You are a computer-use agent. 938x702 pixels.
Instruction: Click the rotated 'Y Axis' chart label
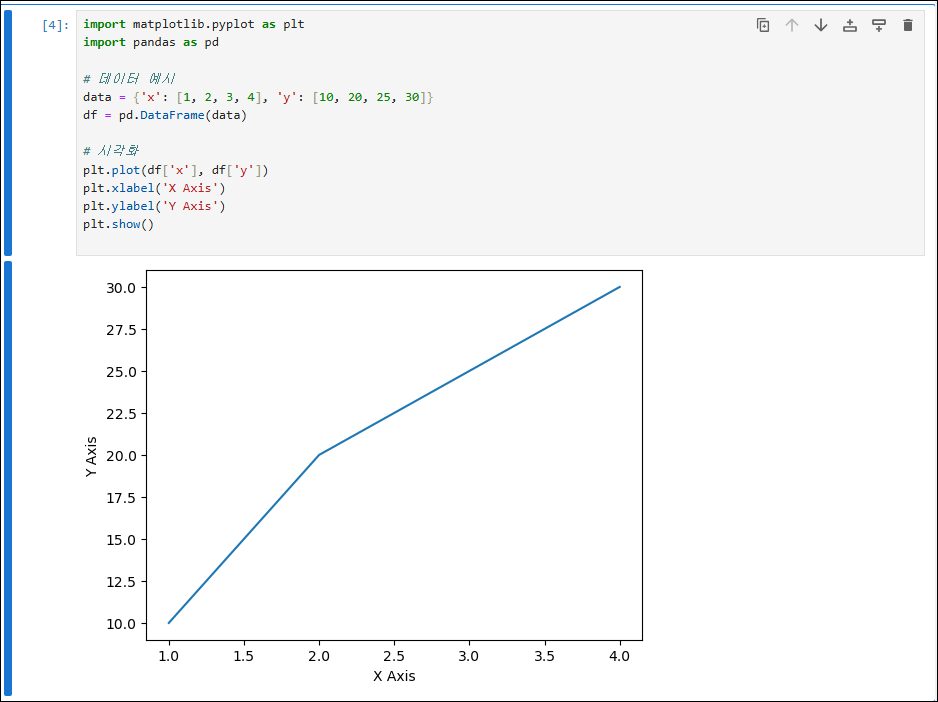coord(91,456)
